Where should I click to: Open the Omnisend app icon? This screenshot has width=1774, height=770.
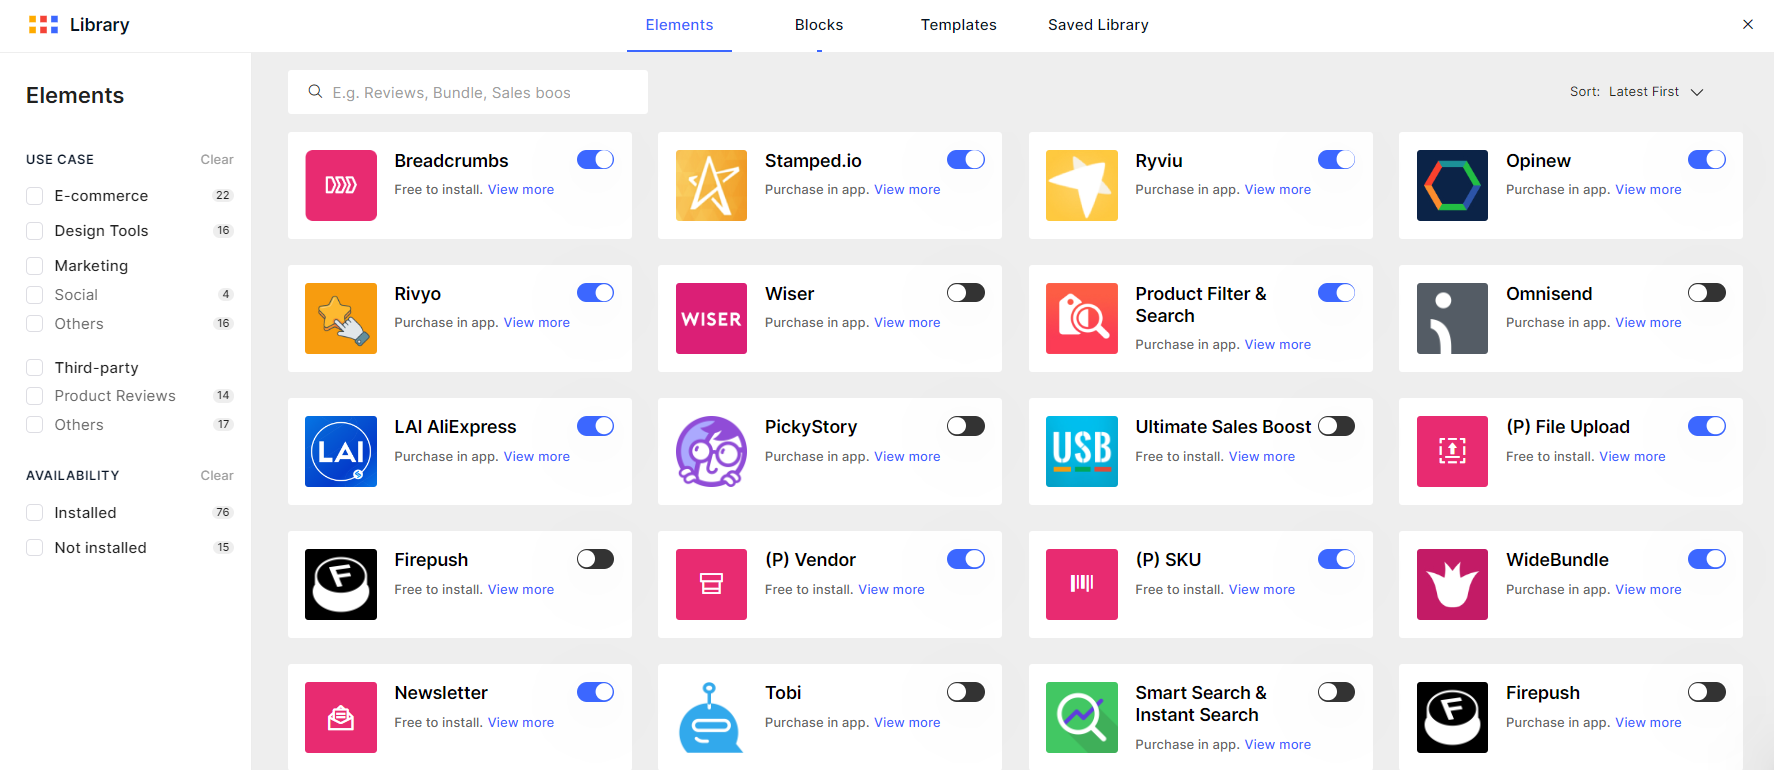(x=1452, y=318)
